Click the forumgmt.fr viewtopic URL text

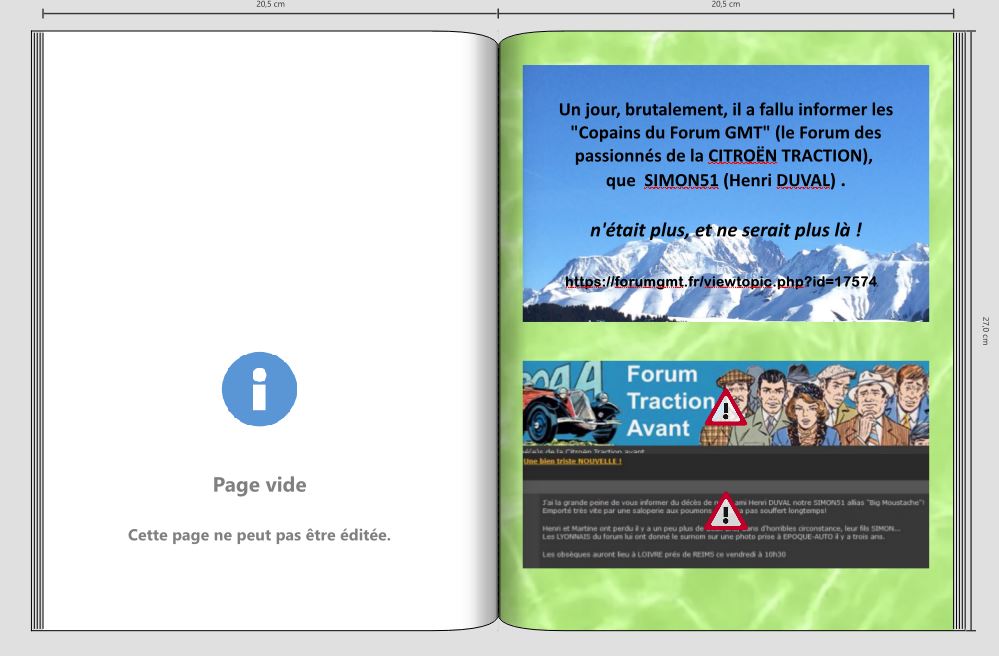pos(721,282)
